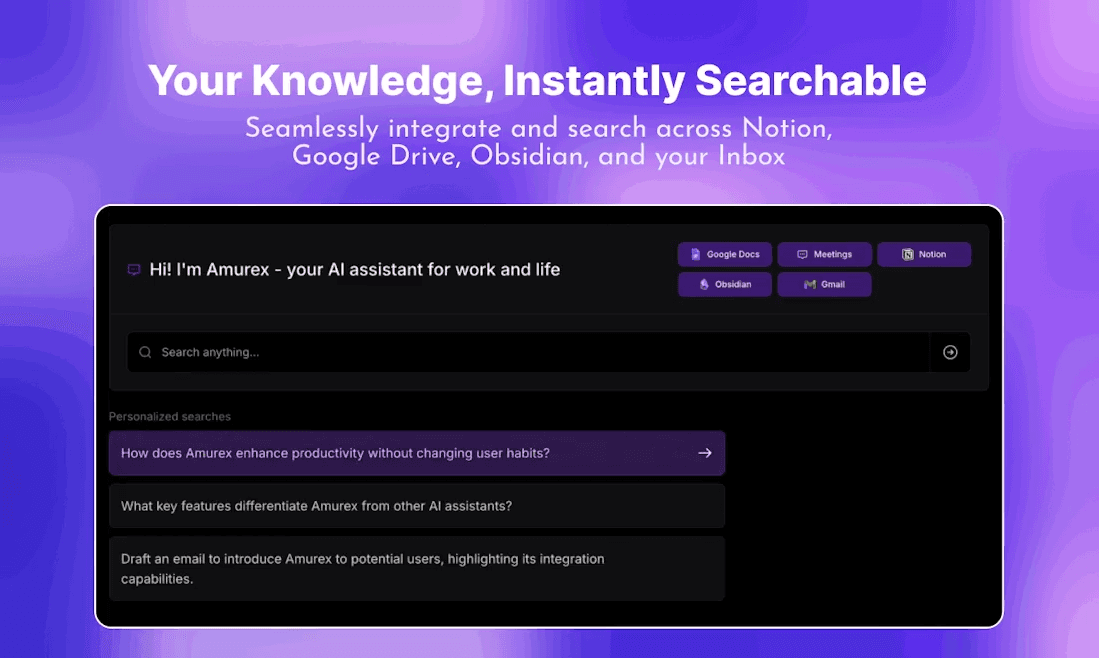1099x658 pixels.
Task: Toggle the Google Docs source label
Action: (733, 255)
